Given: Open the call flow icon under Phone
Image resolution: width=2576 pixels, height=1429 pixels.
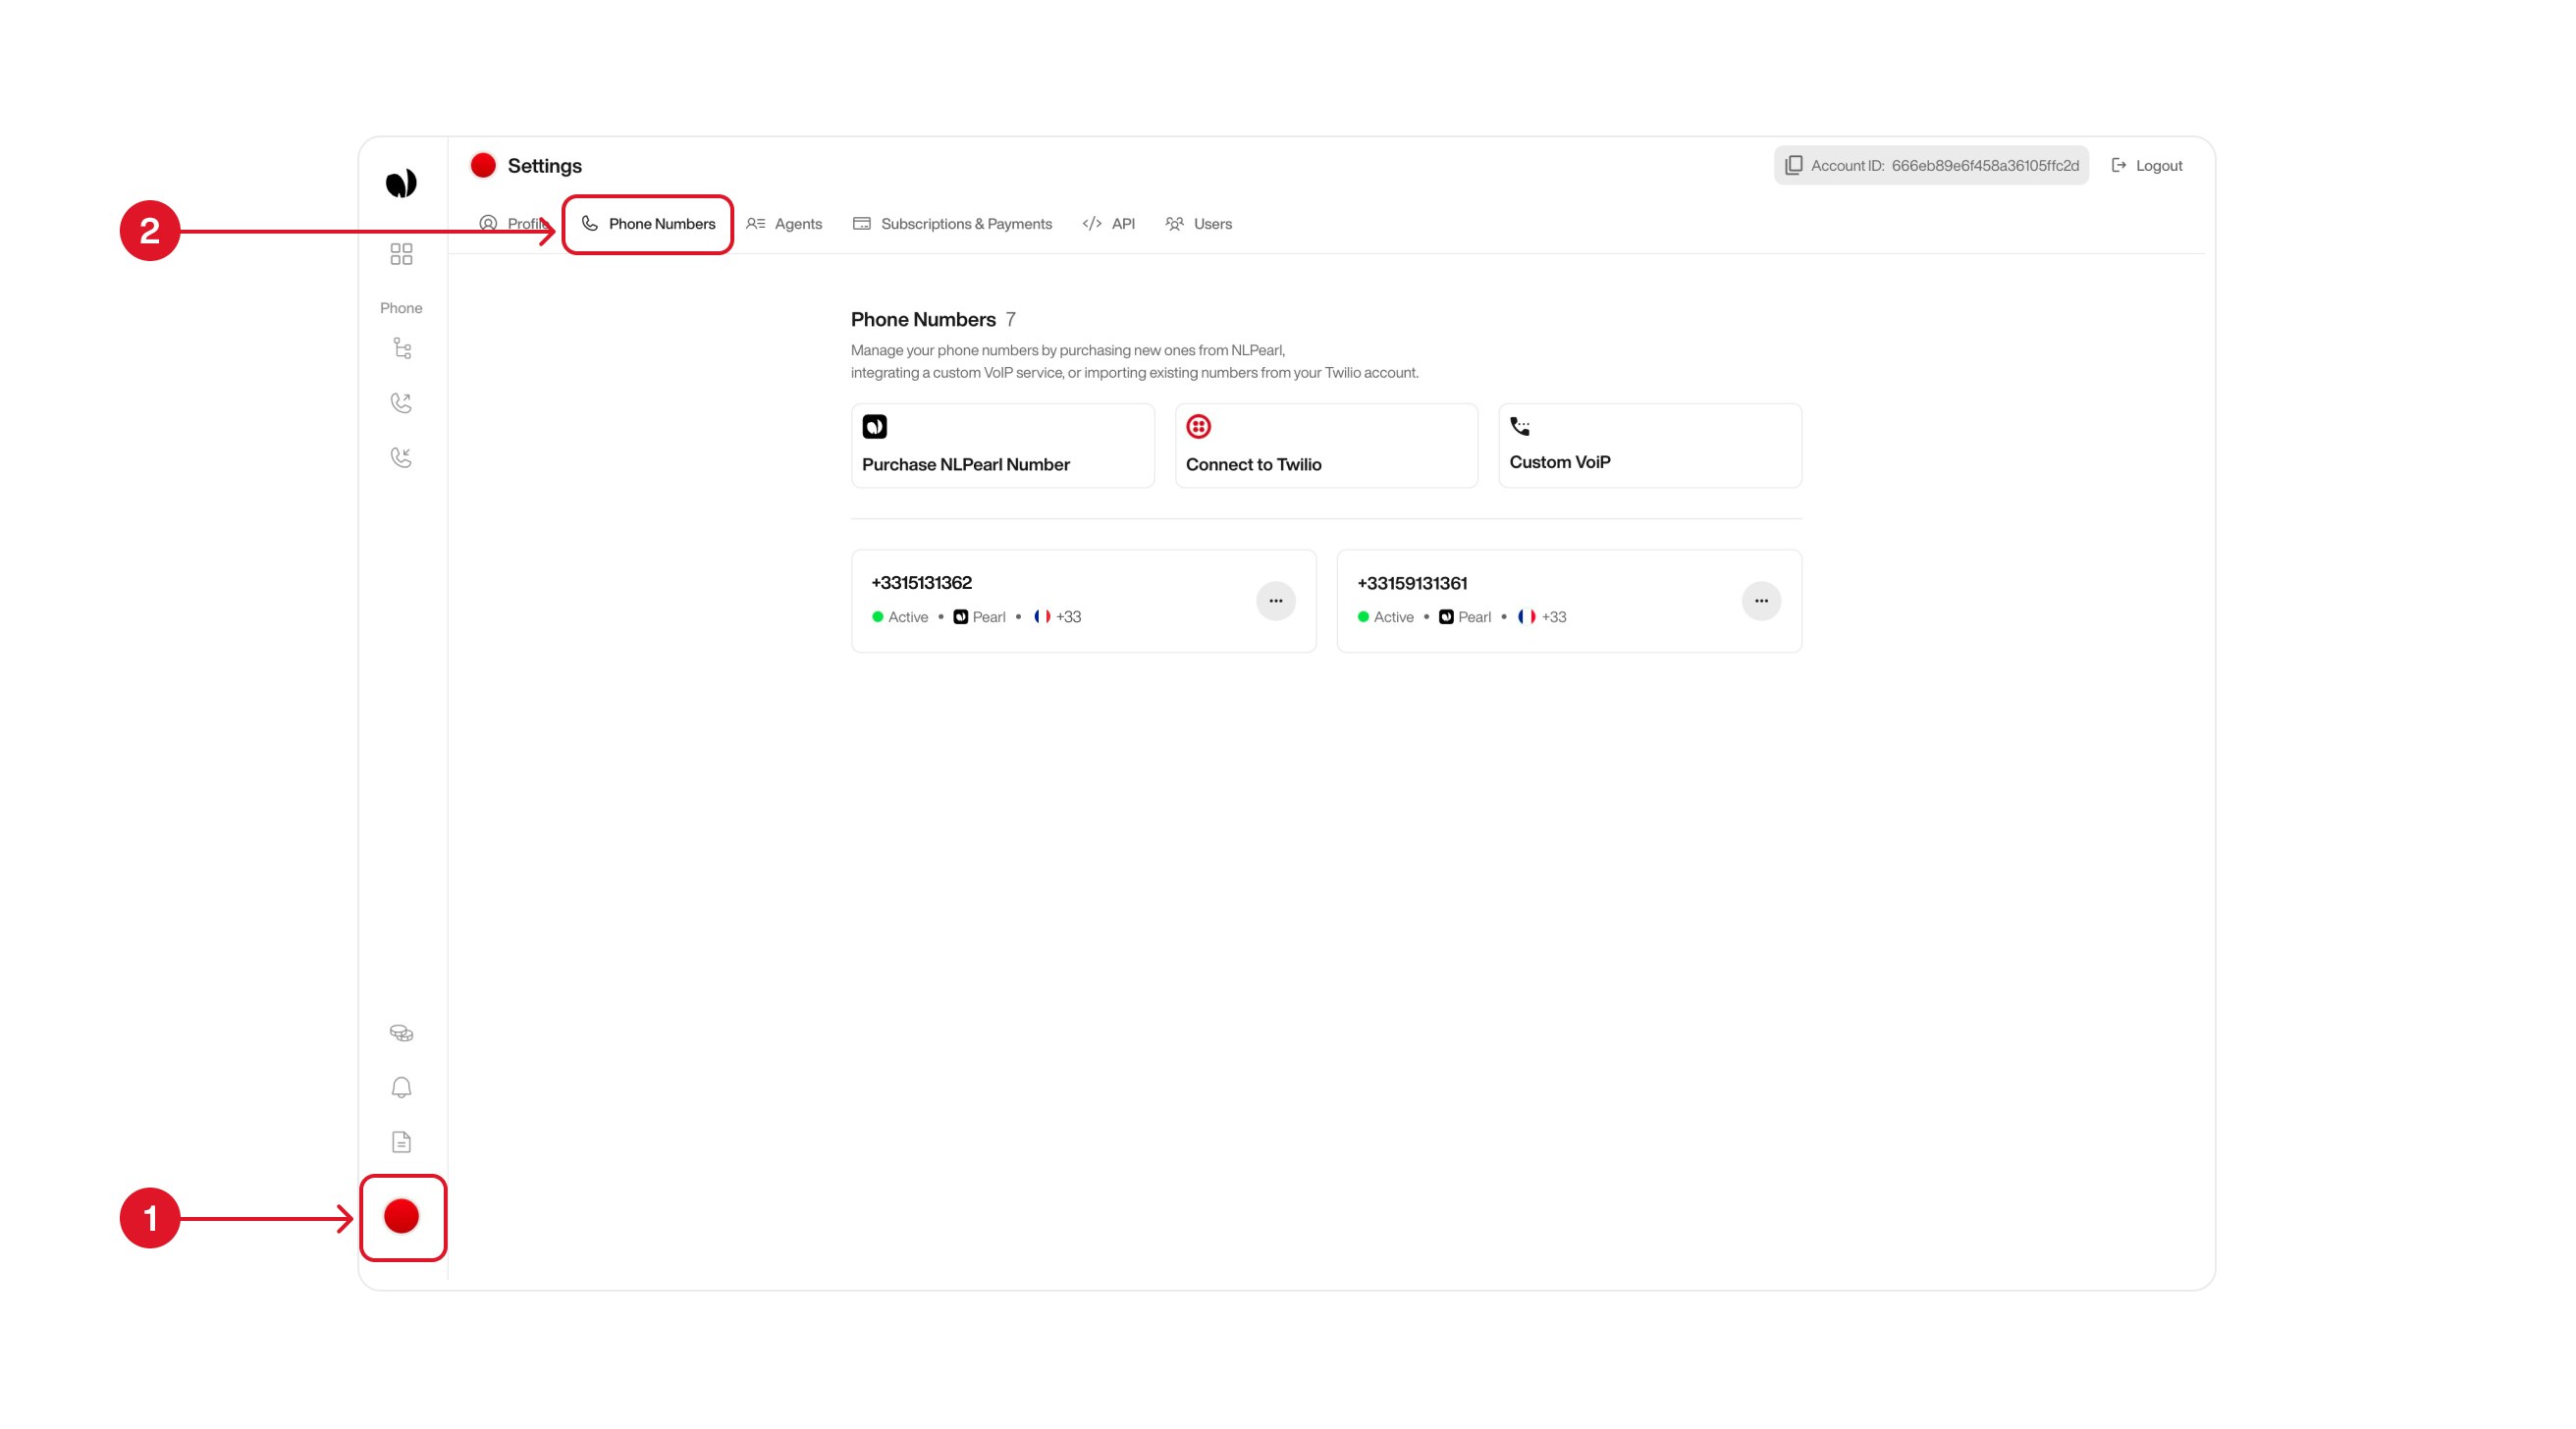Looking at the screenshot, I should pyautogui.click(x=402, y=348).
